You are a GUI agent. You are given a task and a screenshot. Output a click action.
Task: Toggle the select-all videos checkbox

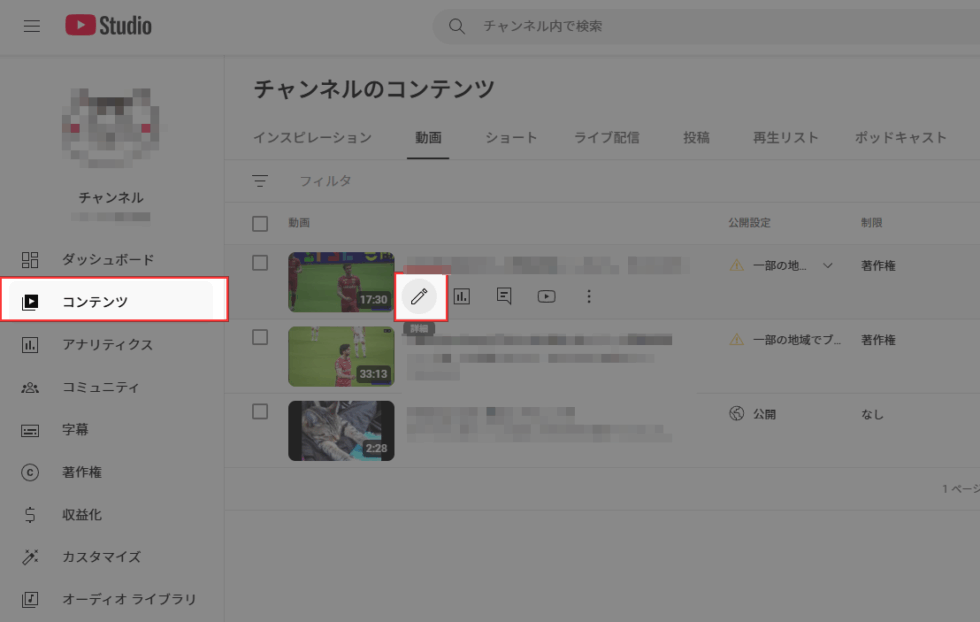coord(260,223)
